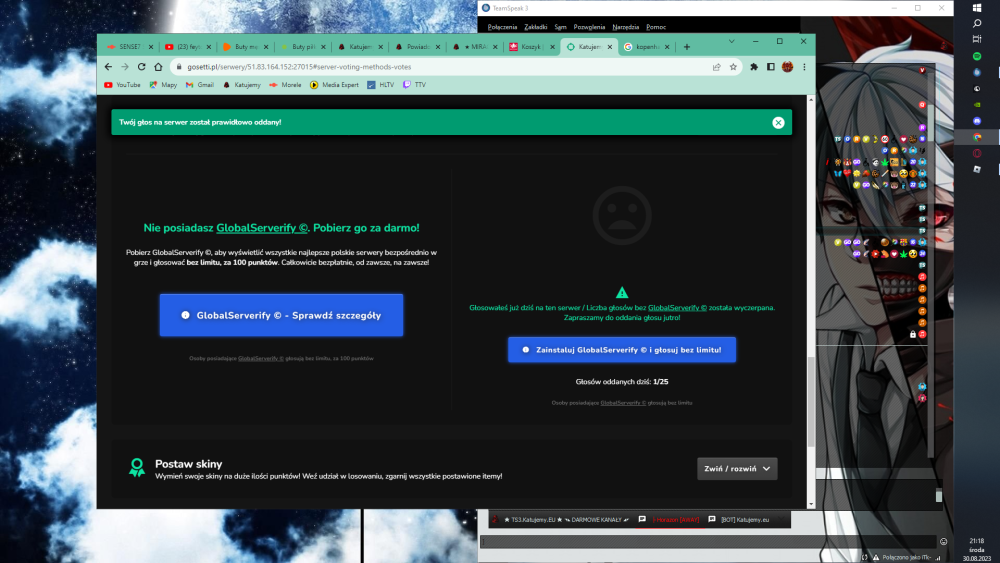The height and width of the screenshot is (563, 1000).
Task: Open the Chrome home page button
Action: (158, 67)
